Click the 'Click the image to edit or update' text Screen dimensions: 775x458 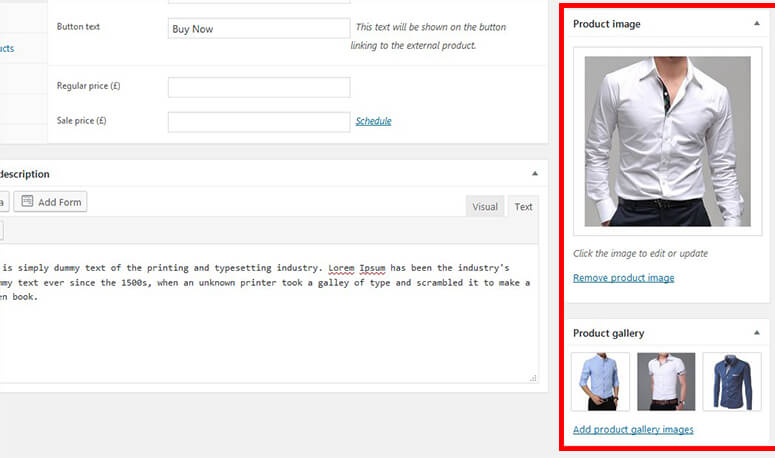point(640,253)
